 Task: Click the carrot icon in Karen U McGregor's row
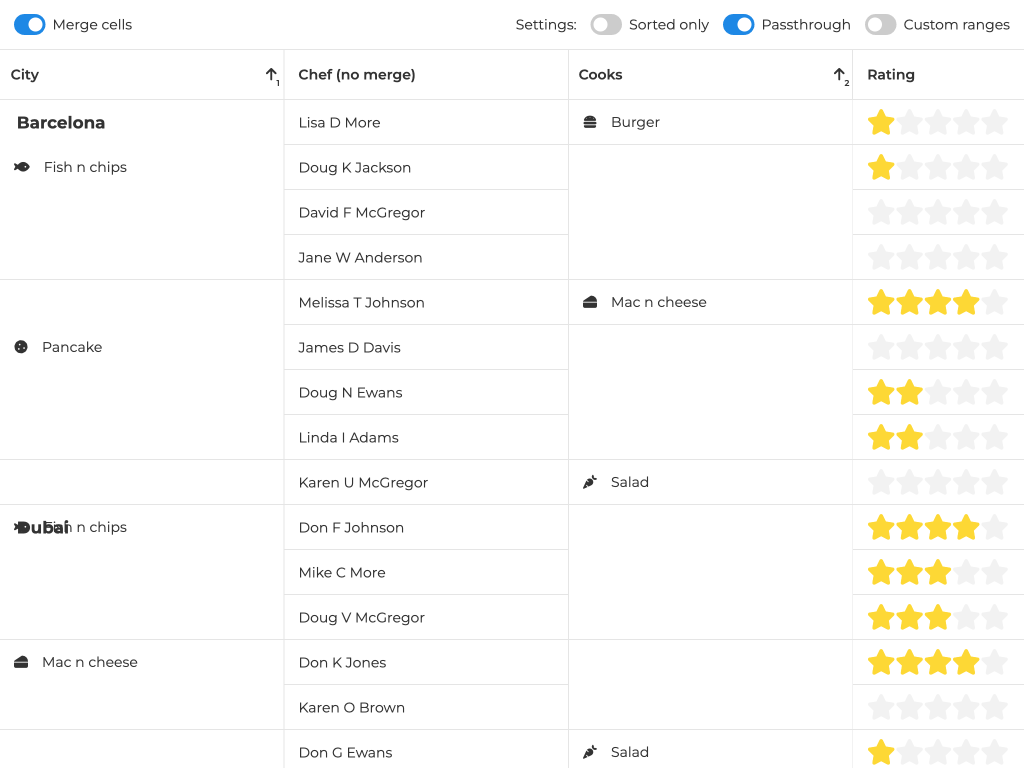590,482
